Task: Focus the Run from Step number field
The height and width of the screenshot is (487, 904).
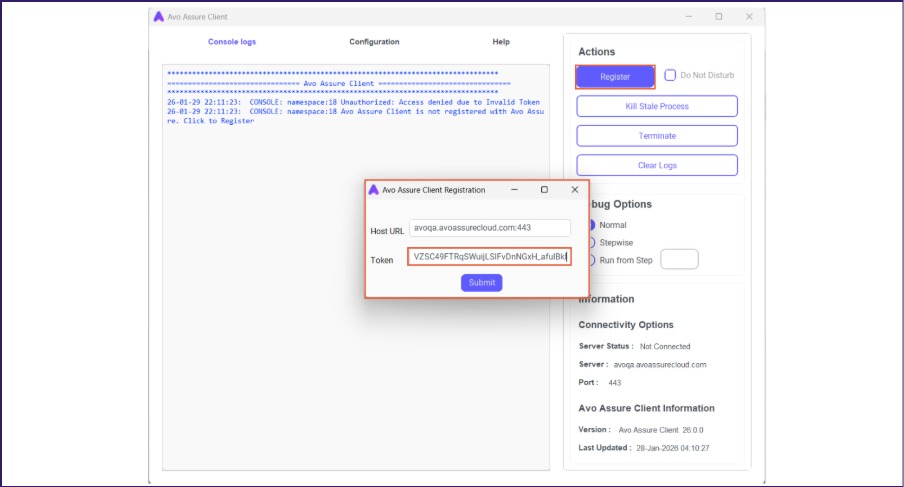Action: (x=679, y=260)
